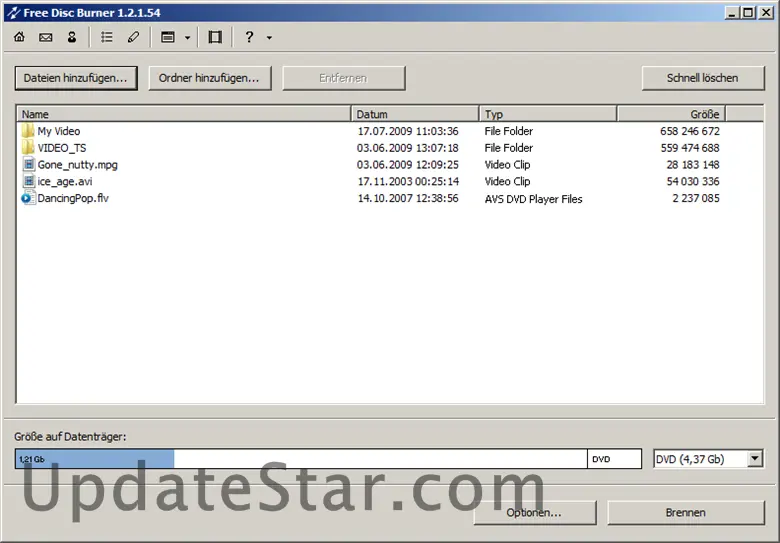
Task: Open the DVD (4,37 Gb) disc type dropdown
Action: coord(755,458)
